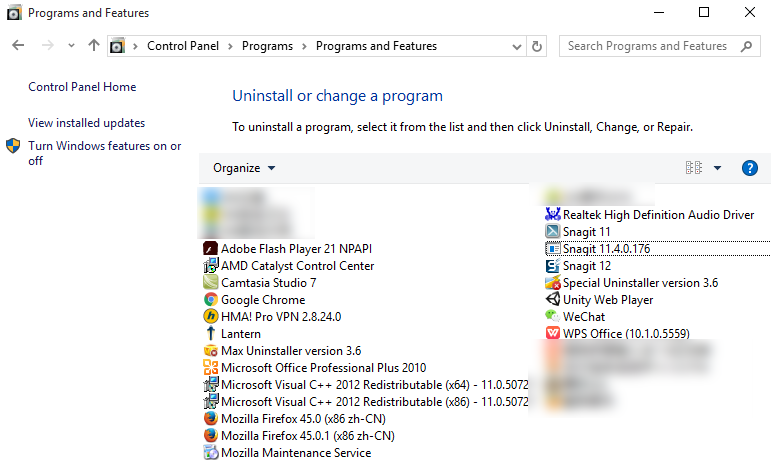The image size is (771, 472).
Task: Click the Snagit 12 icon
Action: tap(553, 266)
